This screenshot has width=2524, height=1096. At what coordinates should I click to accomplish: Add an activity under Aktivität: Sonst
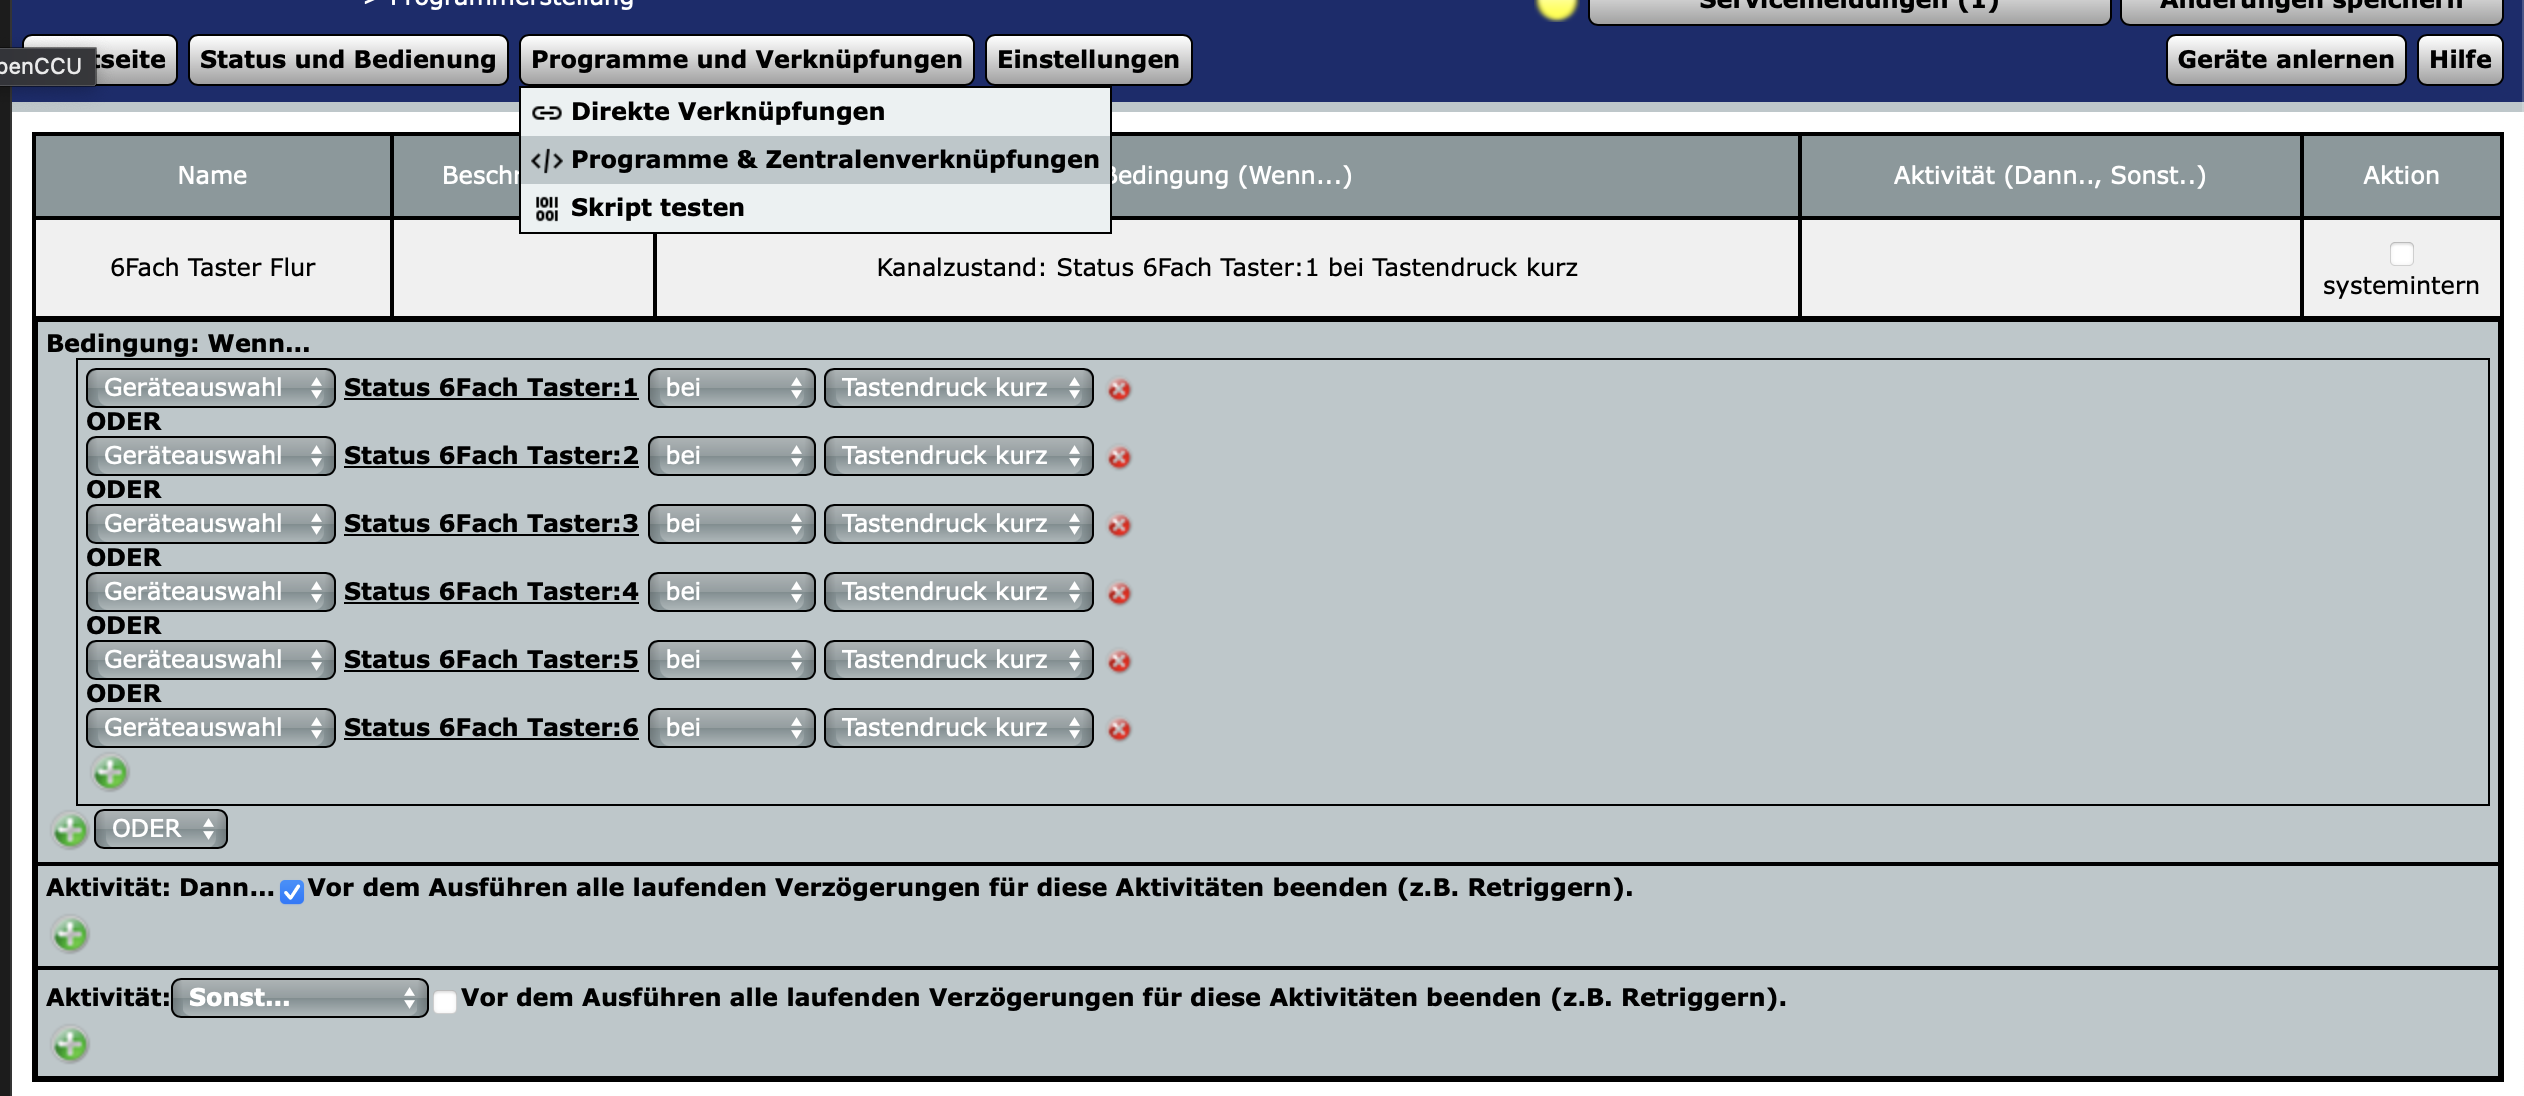pyautogui.click(x=68, y=1046)
